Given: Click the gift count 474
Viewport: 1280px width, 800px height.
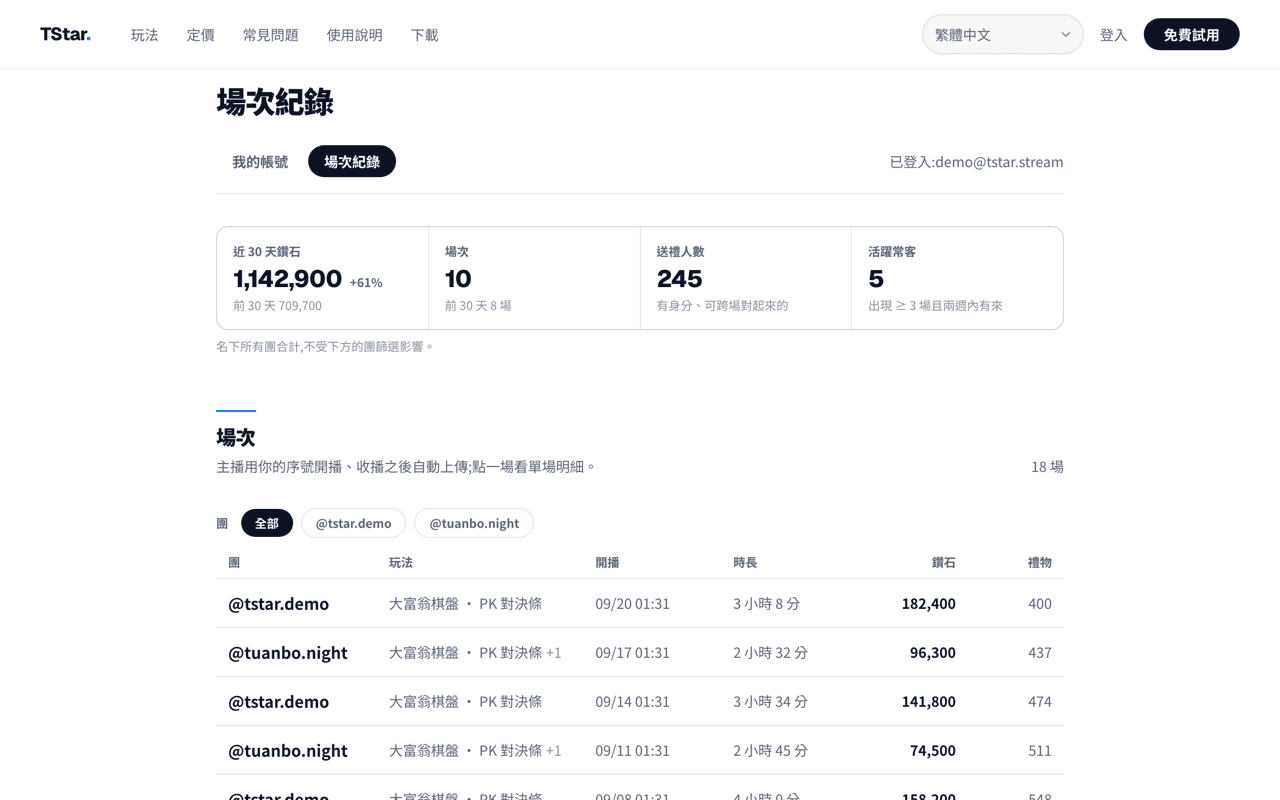Looking at the screenshot, I should pos(1039,701).
